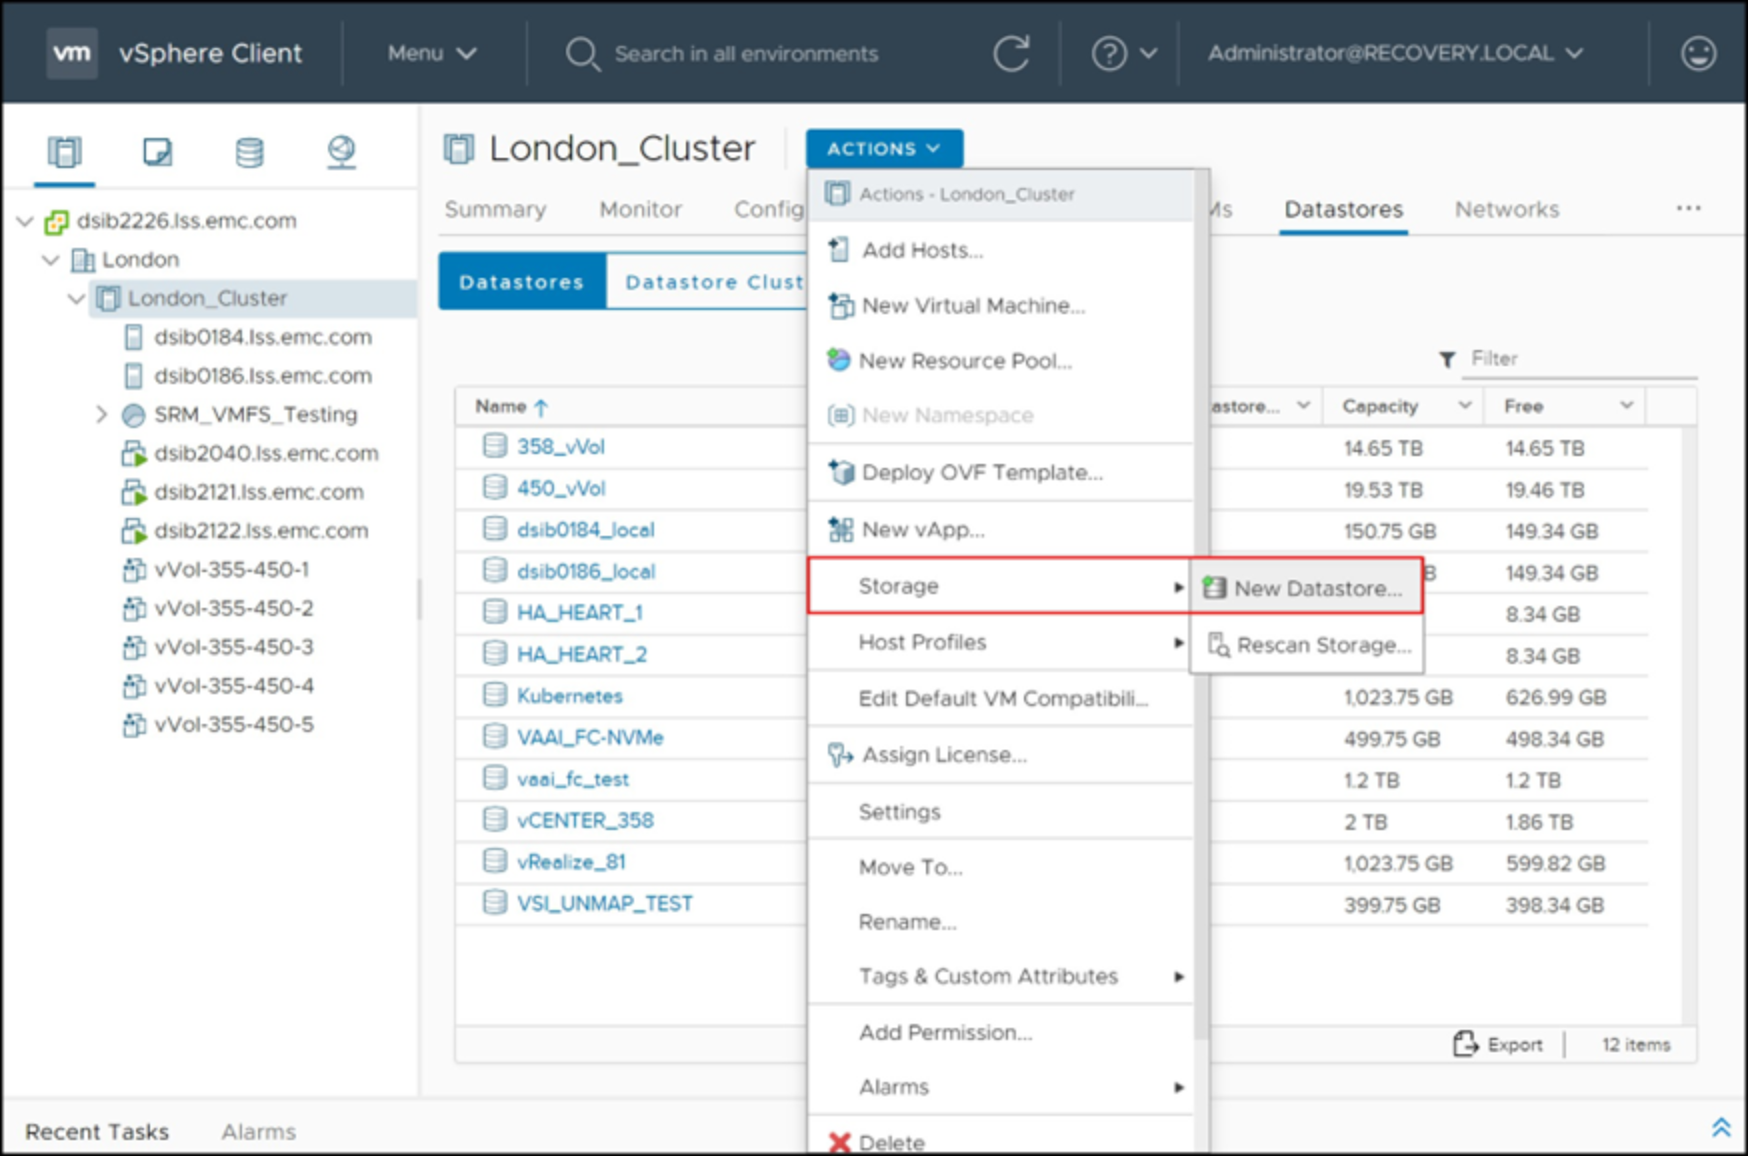
Task: Open Tags & Custom Attributes submenu
Action: pyautogui.click(x=1000, y=976)
